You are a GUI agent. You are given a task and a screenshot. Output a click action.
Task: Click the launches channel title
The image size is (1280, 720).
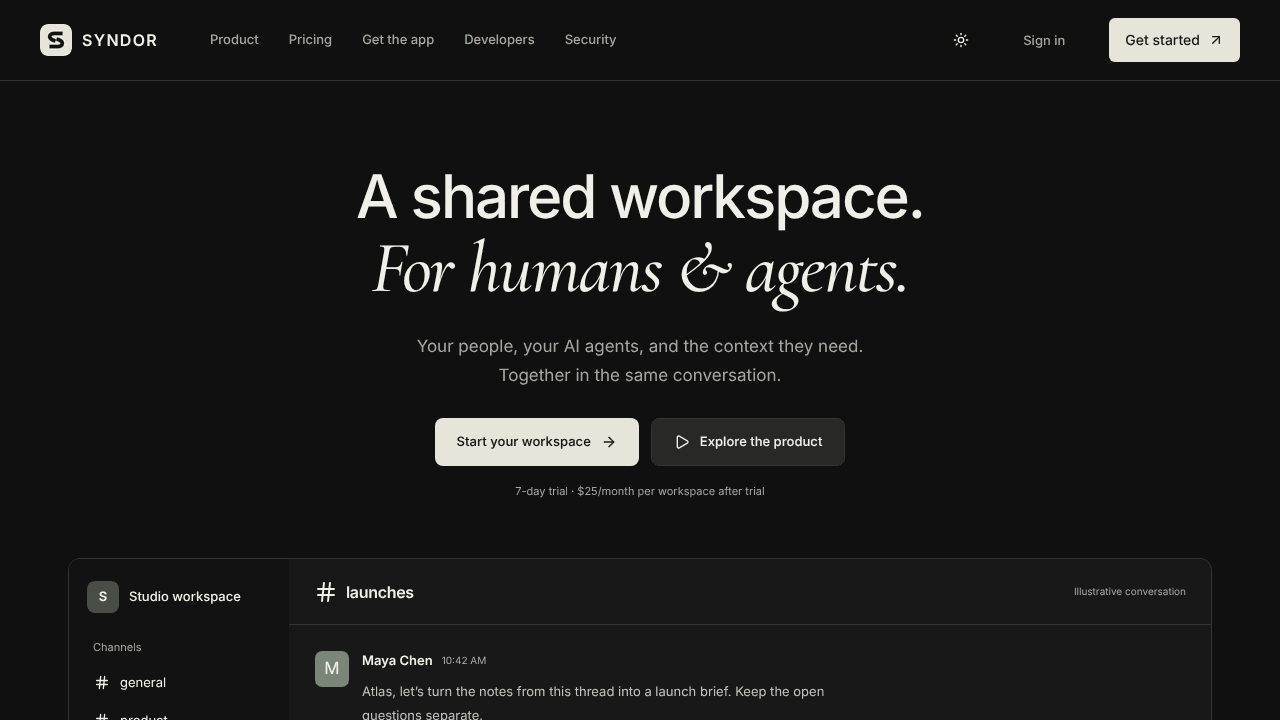pyautogui.click(x=380, y=592)
